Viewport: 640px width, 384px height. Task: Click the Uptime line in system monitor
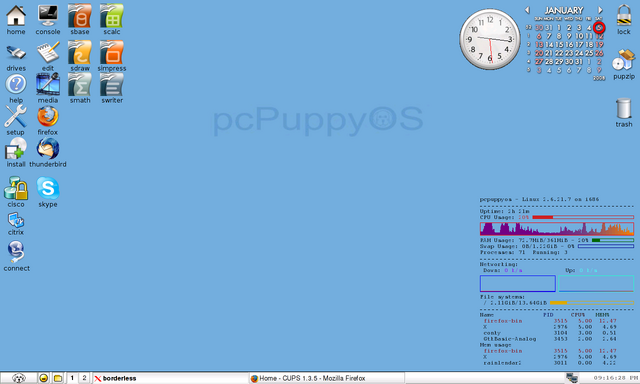click(504, 211)
